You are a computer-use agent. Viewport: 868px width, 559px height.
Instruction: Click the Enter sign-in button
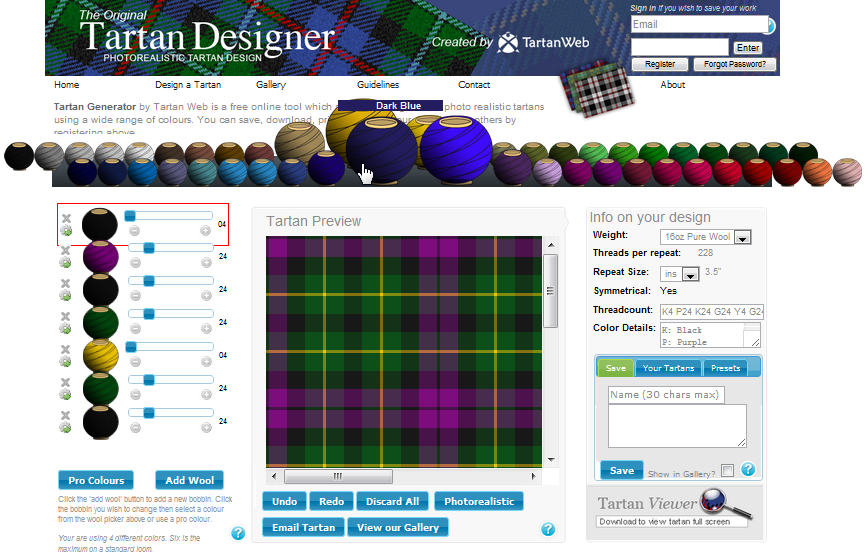coord(748,48)
